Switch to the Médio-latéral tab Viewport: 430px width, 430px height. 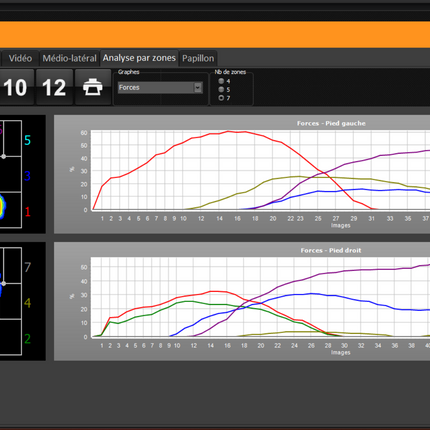[x=69, y=58]
